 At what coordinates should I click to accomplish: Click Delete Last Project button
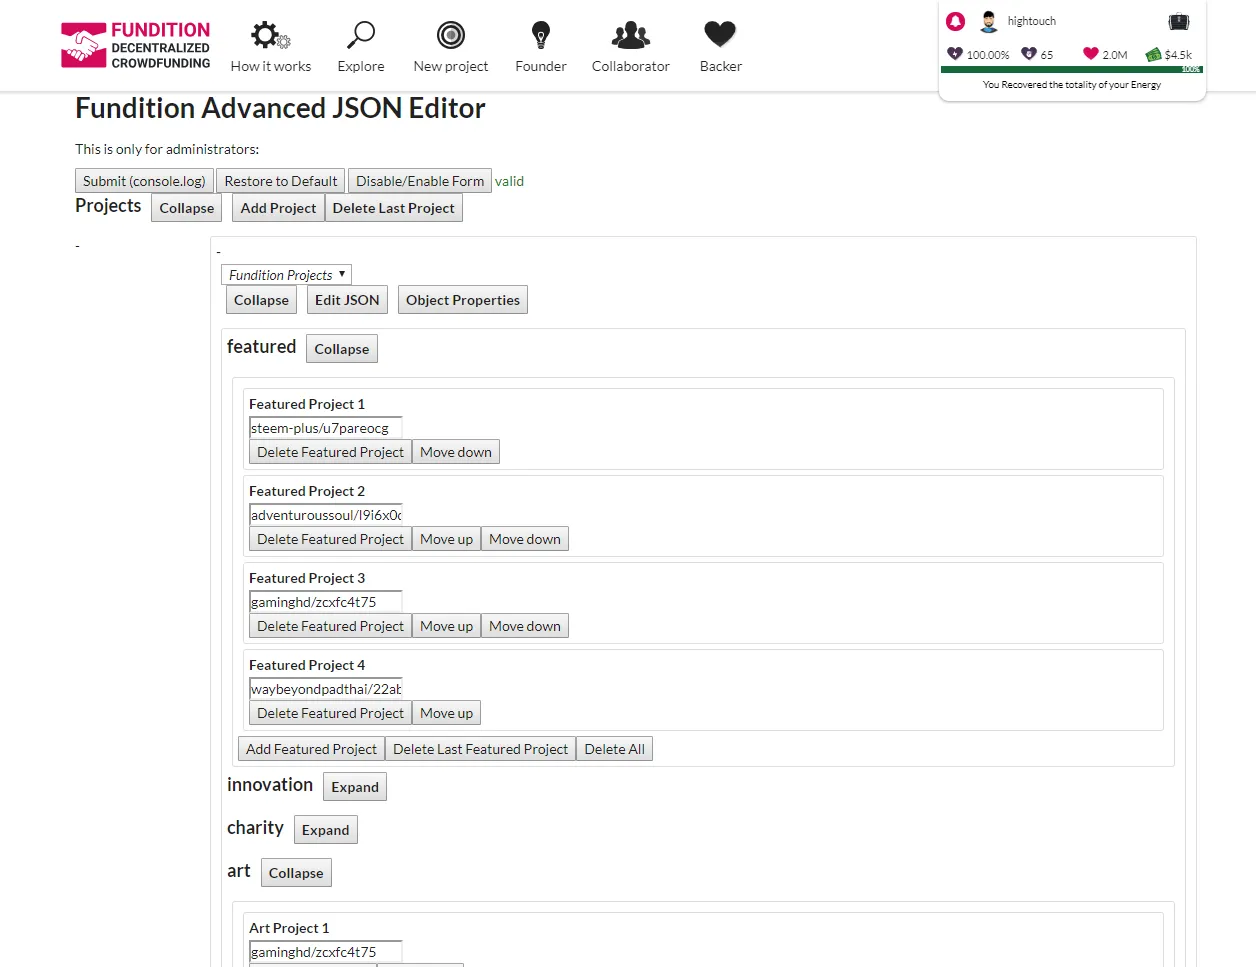coord(393,208)
